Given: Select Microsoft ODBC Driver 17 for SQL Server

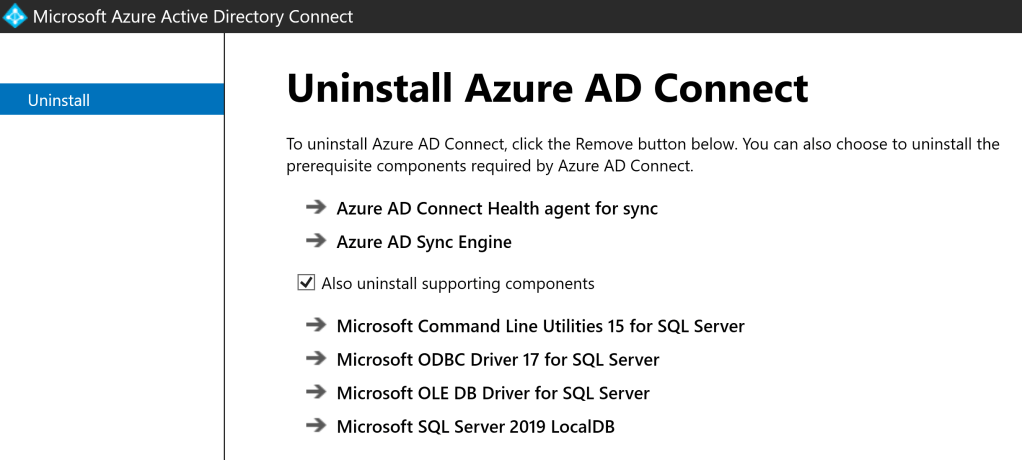Looking at the screenshot, I should [498, 359].
